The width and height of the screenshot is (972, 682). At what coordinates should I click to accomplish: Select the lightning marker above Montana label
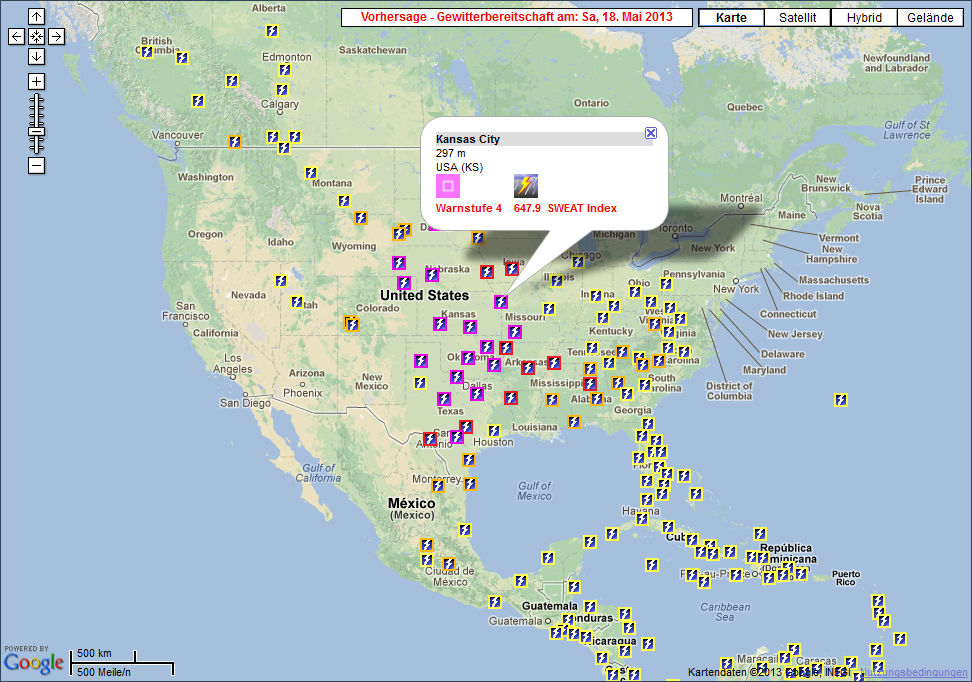[311, 173]
